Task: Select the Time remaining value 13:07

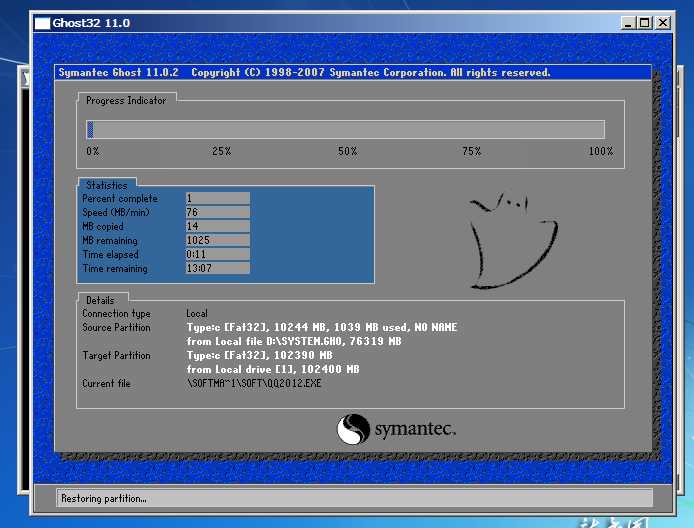Action: [x=218, y=268]
